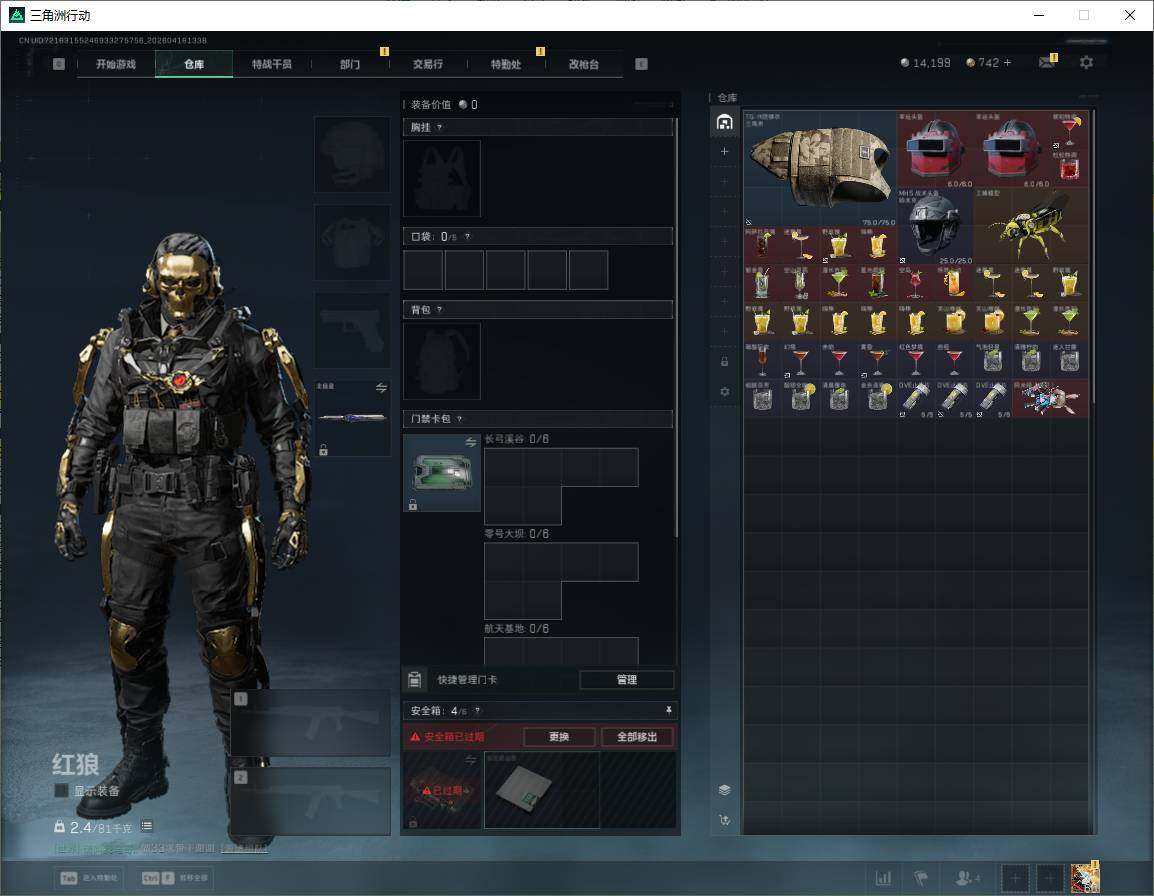Click the flag icon in bottom bar
Viewport: 1154px width, 896px height.
point(921,878)
